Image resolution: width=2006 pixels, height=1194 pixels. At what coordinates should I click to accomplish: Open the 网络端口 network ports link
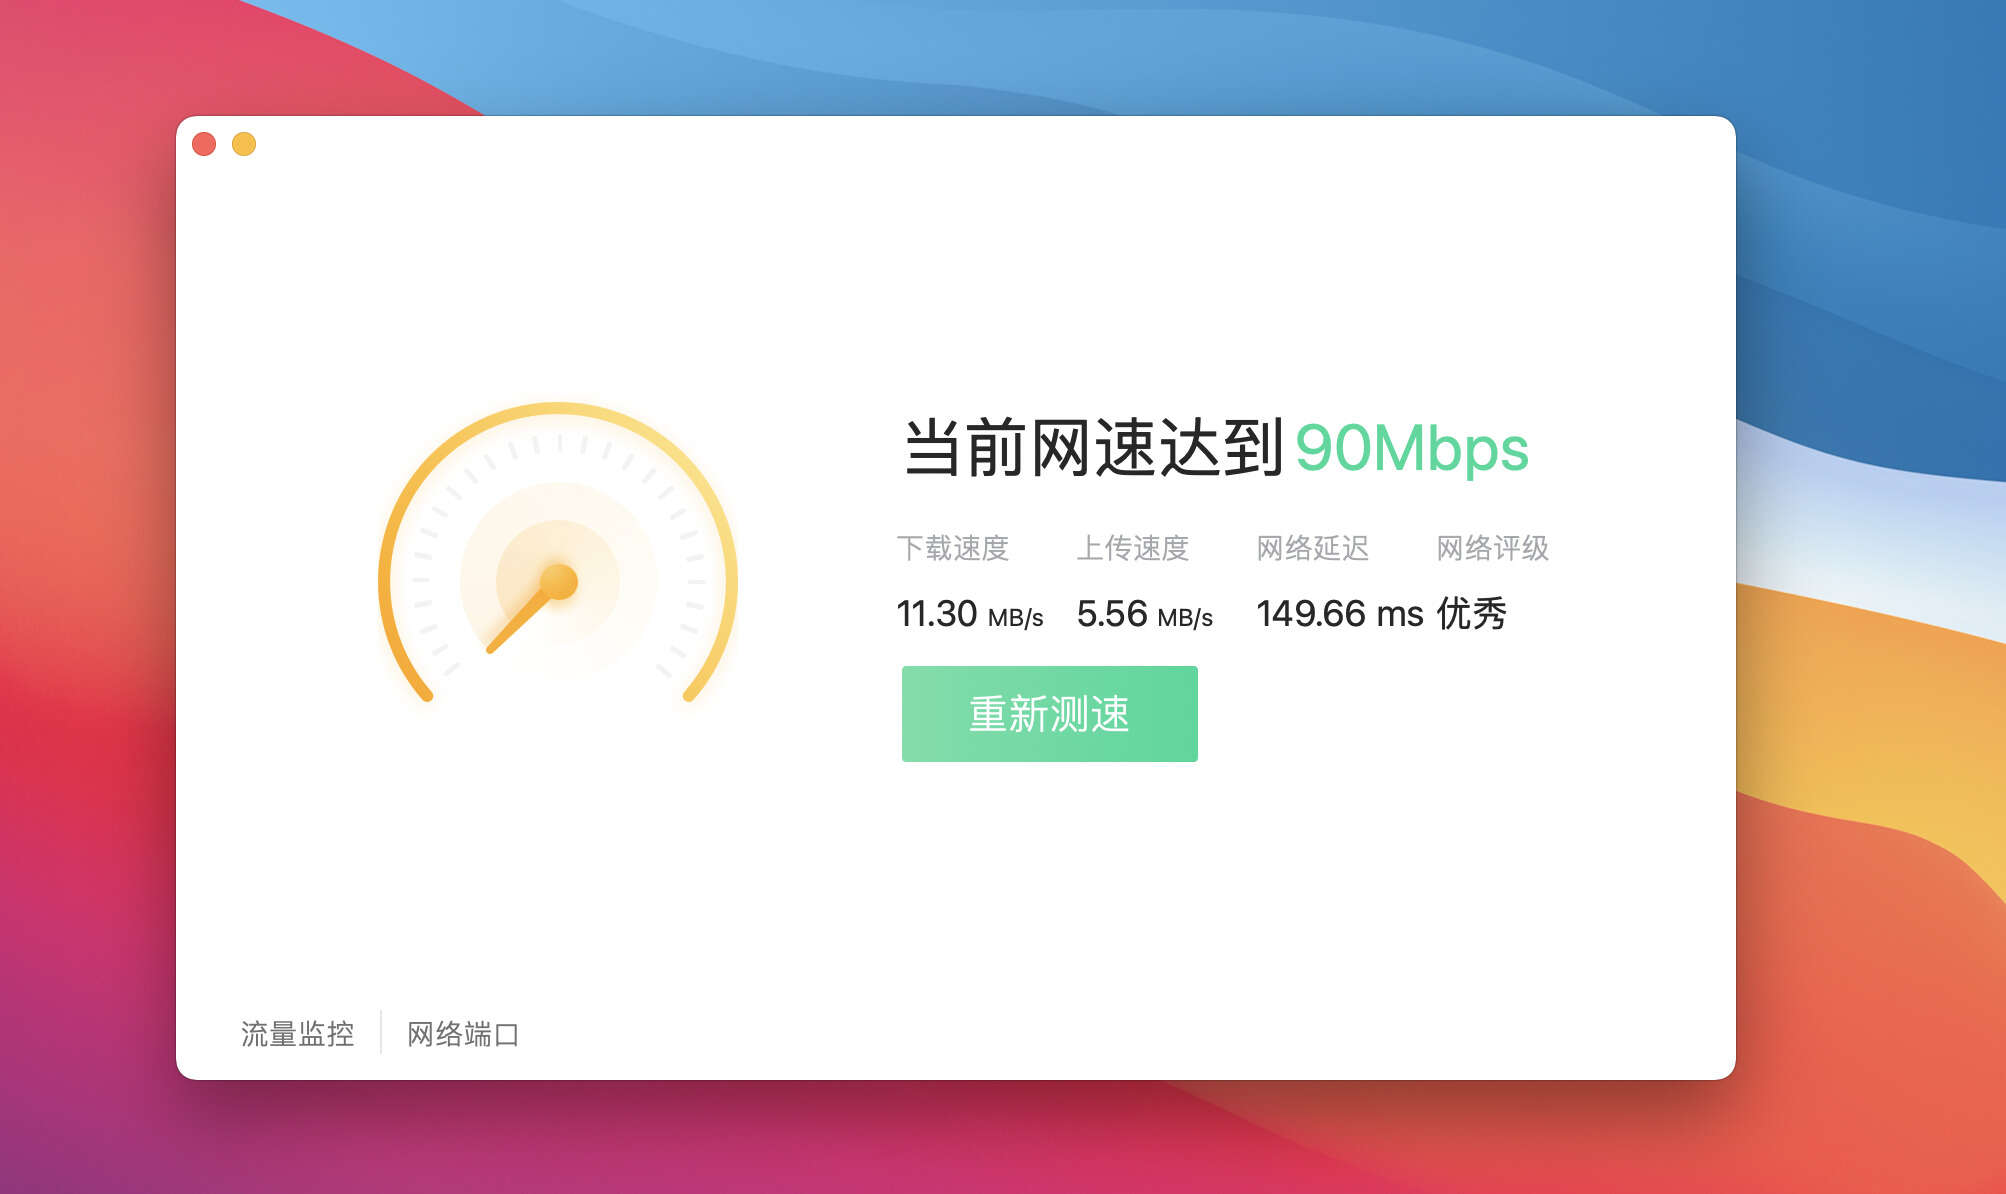point(463,1034)
